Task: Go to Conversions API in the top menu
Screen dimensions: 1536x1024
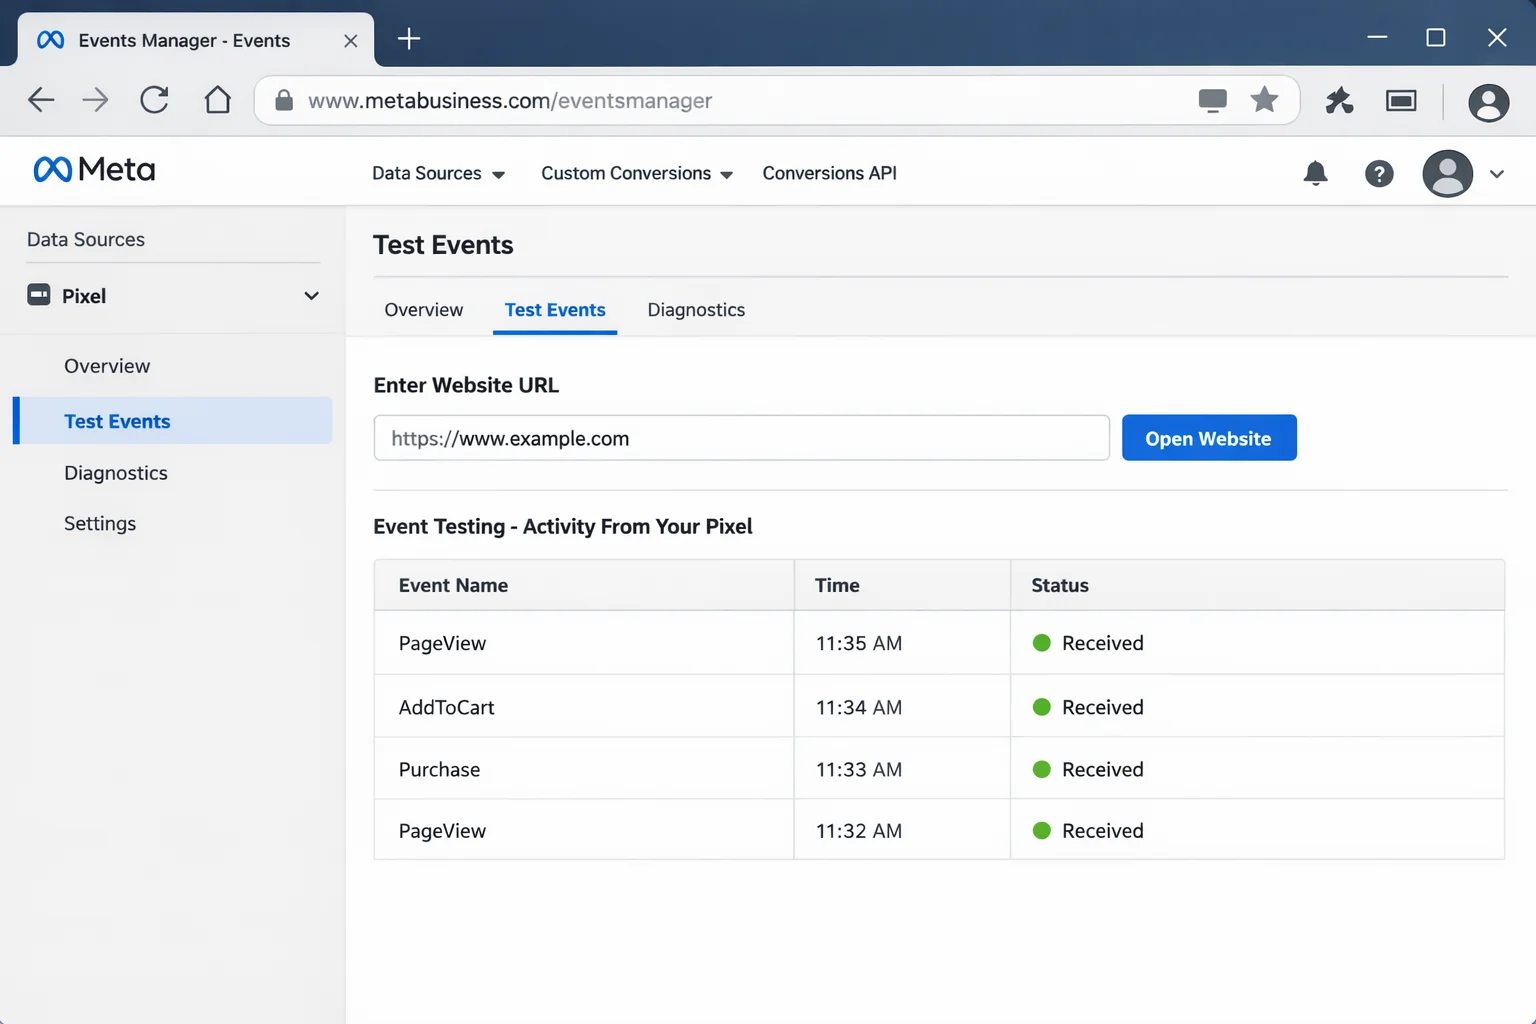Action: click(829, 173)
